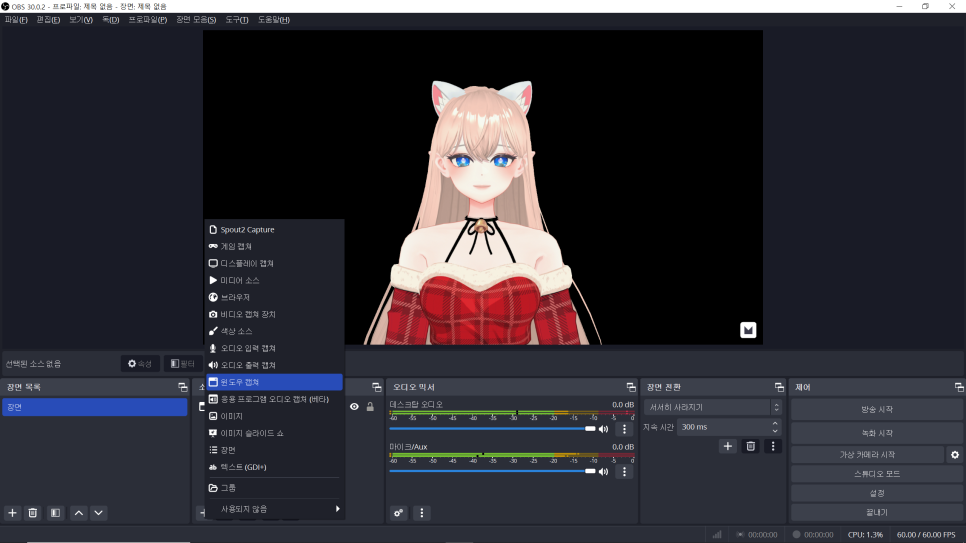
Task: Open 보기 menu
Action: point(81,20)
